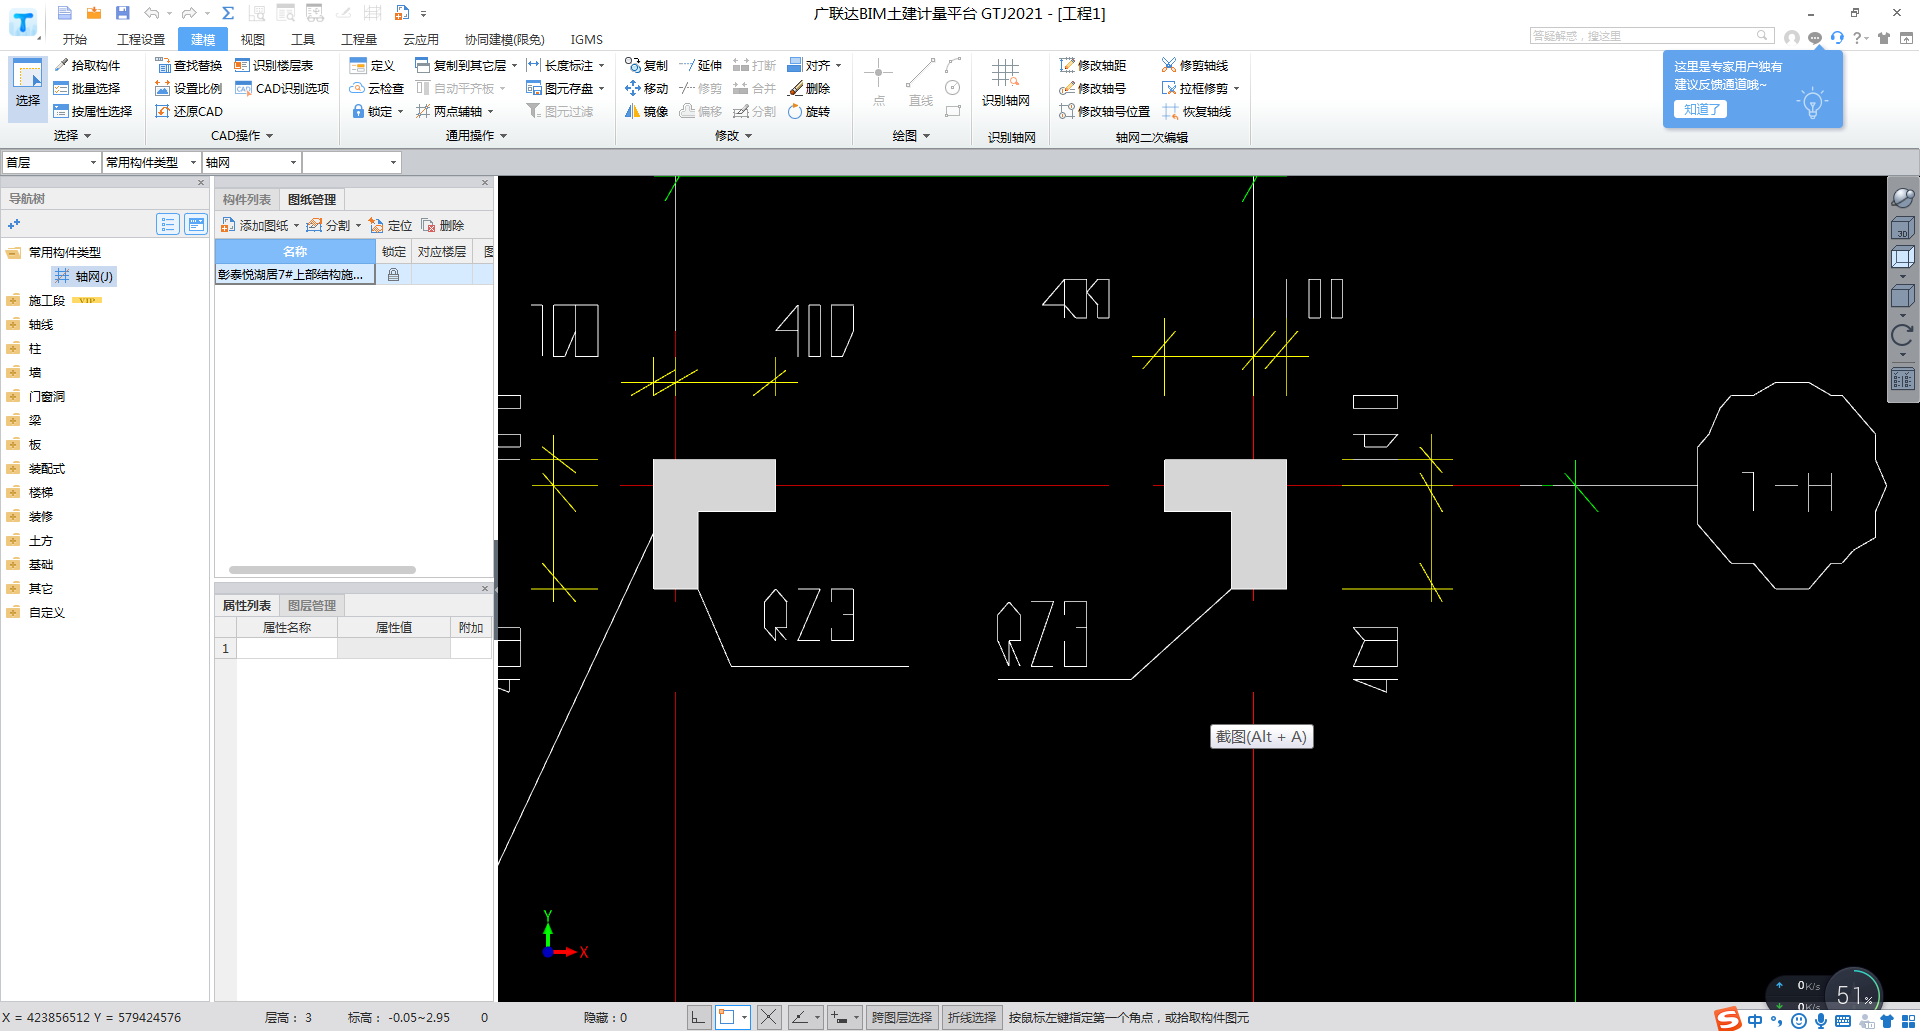
Task: Open the 首层 floor dropdown
Action: [x=51, y=162]
